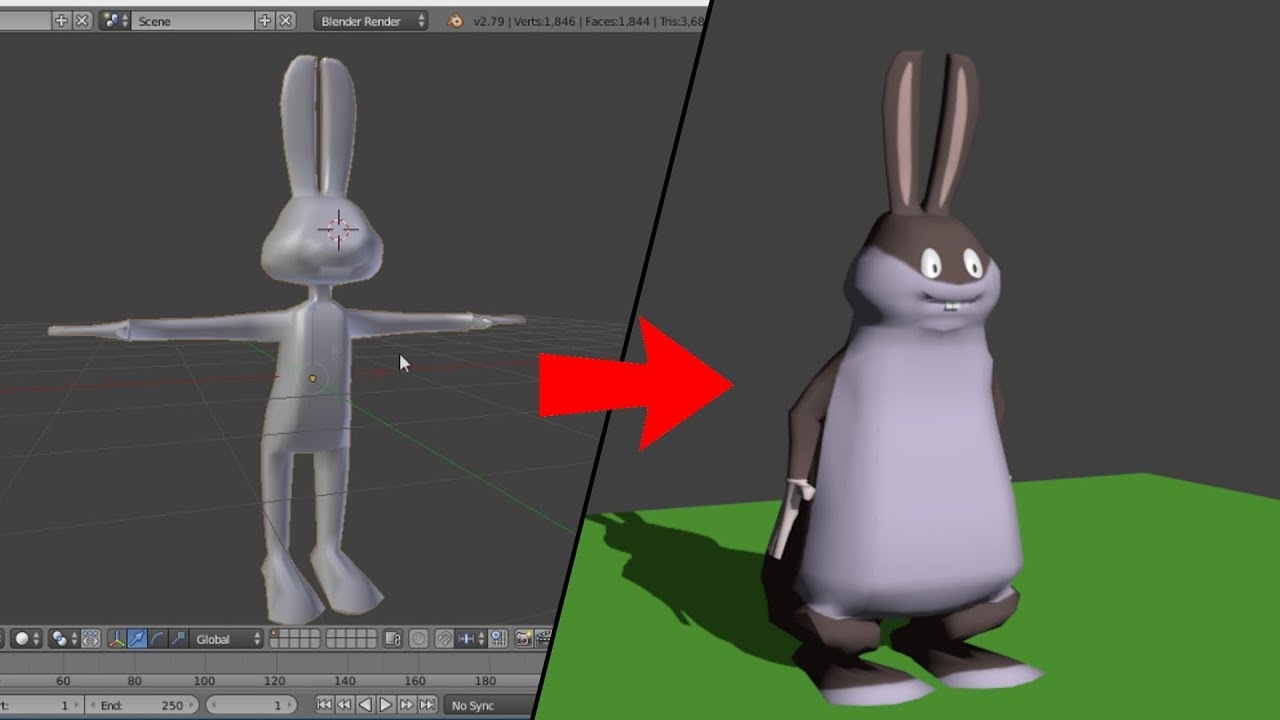Click the Verts:1,846 statistic text
This screenshot has height=720, width=1280.
coord(545,22)
